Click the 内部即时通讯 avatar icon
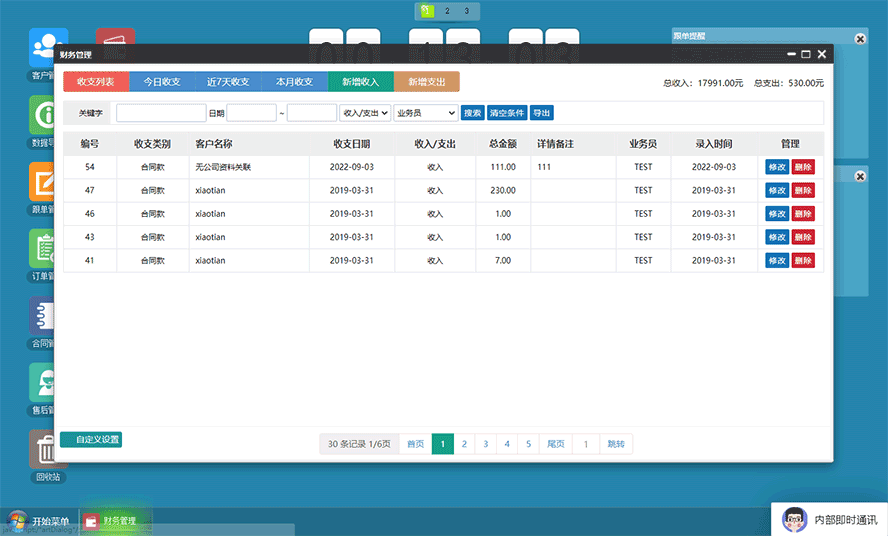This screenshot has height=536, width=888. pos(794,520)
